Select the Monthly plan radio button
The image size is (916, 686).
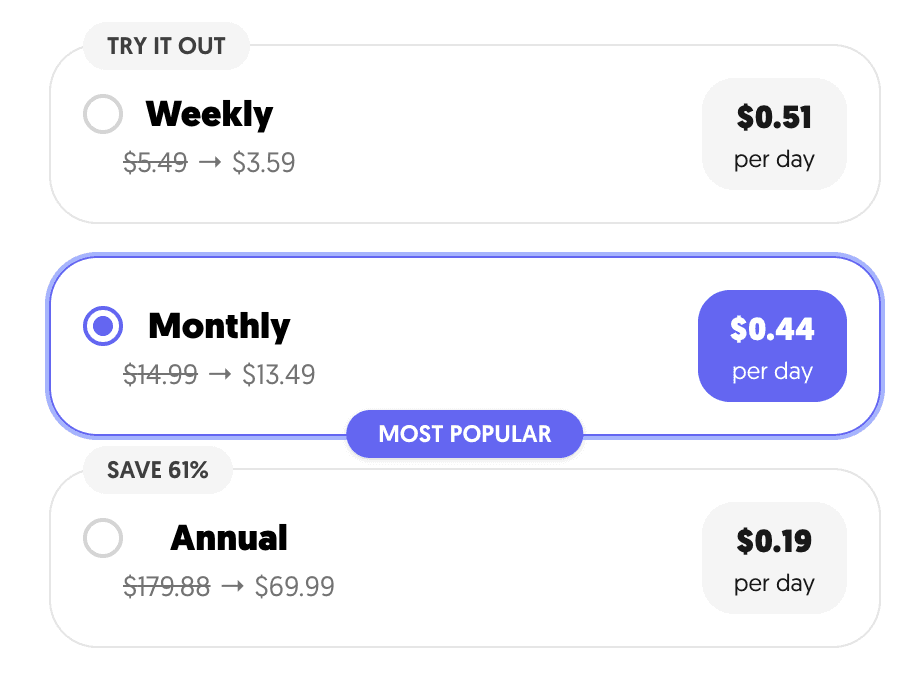(102, 326)
